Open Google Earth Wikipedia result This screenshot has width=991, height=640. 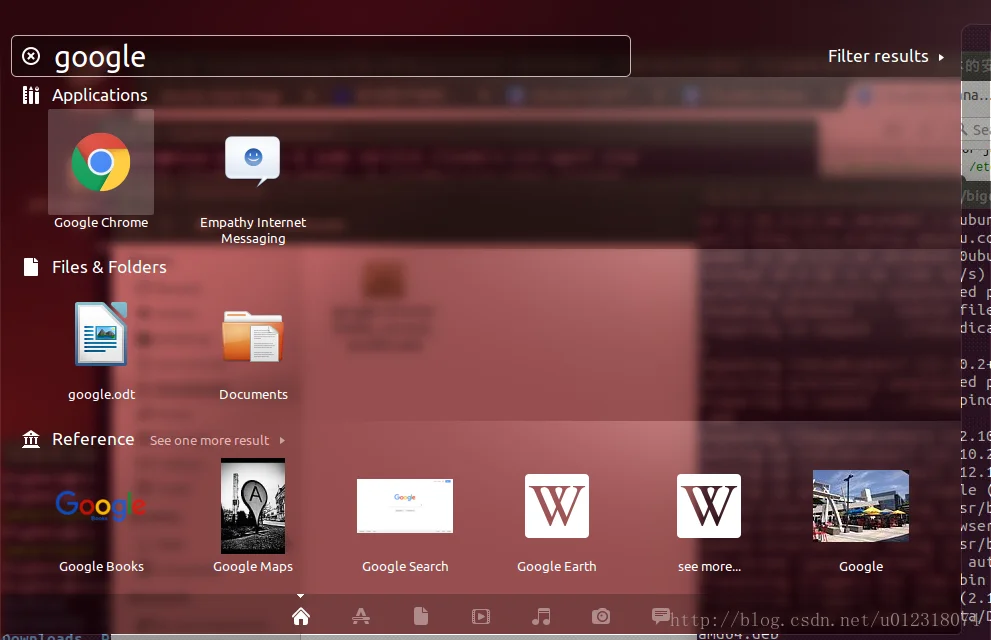557,506
